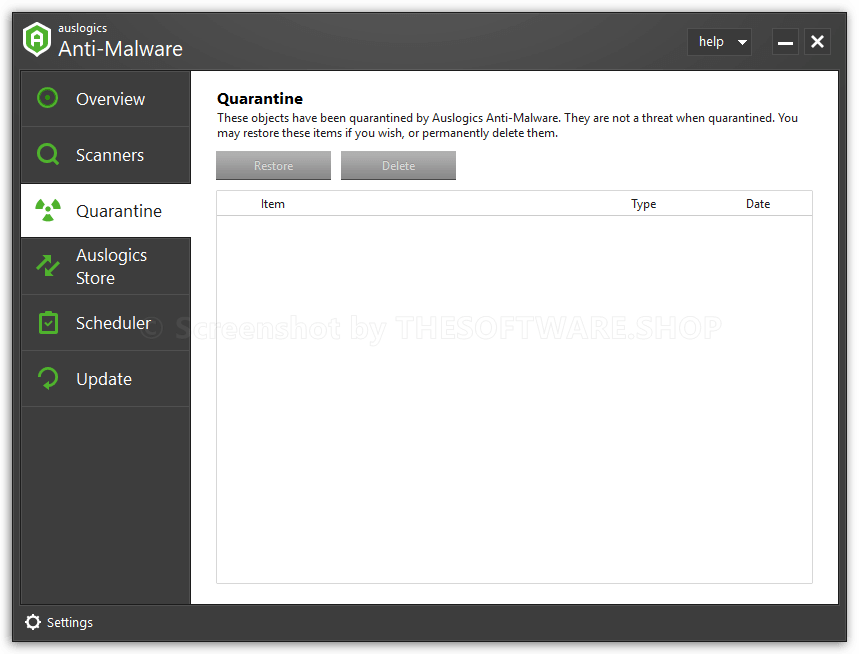Click the Update refresh icon

coord(48,378)
